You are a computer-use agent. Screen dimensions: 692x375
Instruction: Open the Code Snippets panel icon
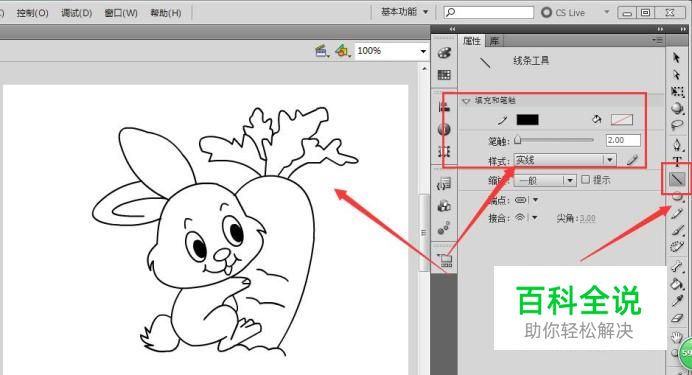click(x=444, y=184)
